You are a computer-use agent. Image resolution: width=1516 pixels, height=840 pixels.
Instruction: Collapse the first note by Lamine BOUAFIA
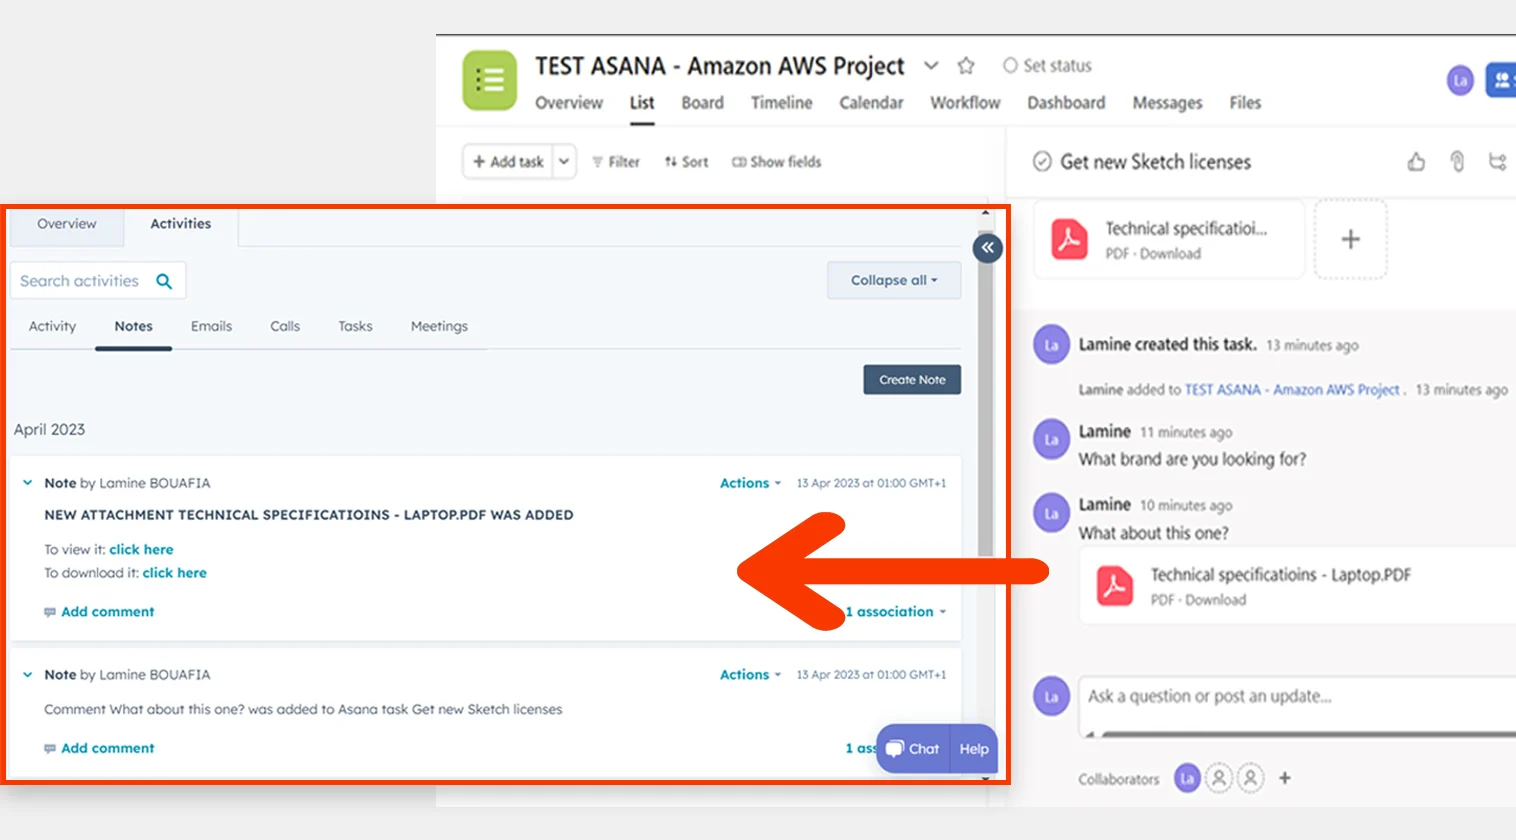28,483
